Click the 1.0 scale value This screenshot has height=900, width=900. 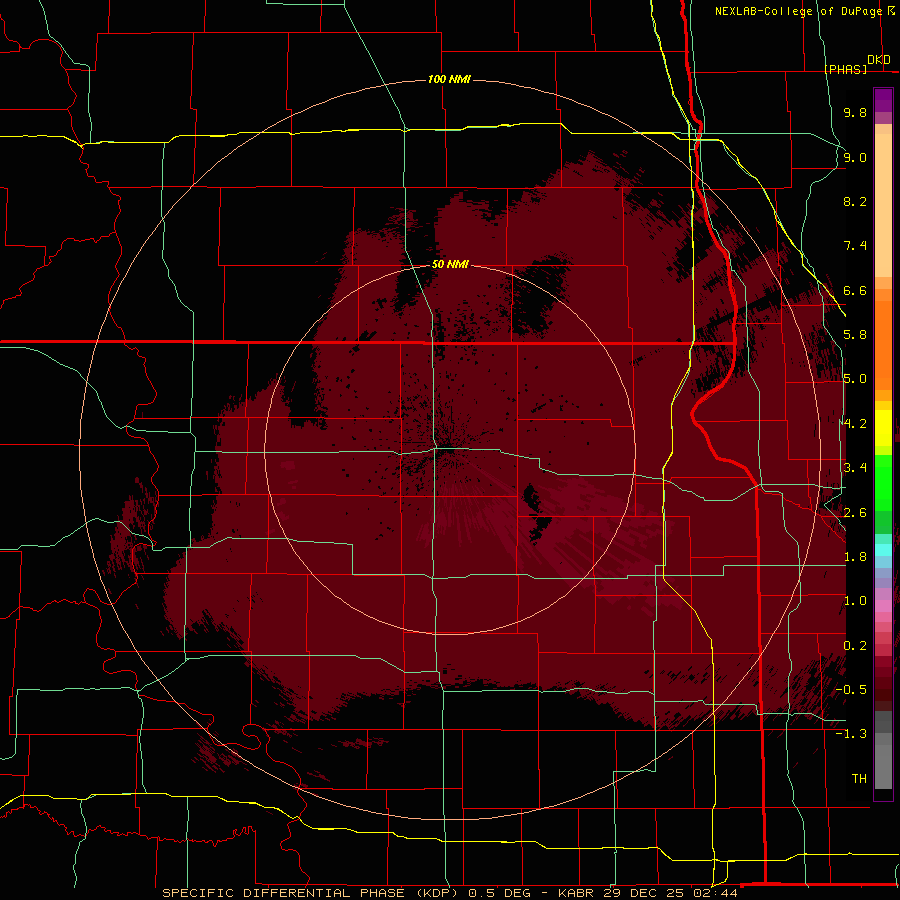coord(855,601)
